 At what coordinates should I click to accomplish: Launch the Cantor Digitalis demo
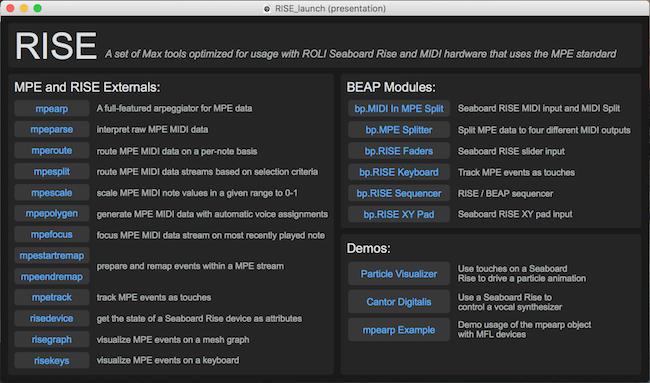coord(399,302)
